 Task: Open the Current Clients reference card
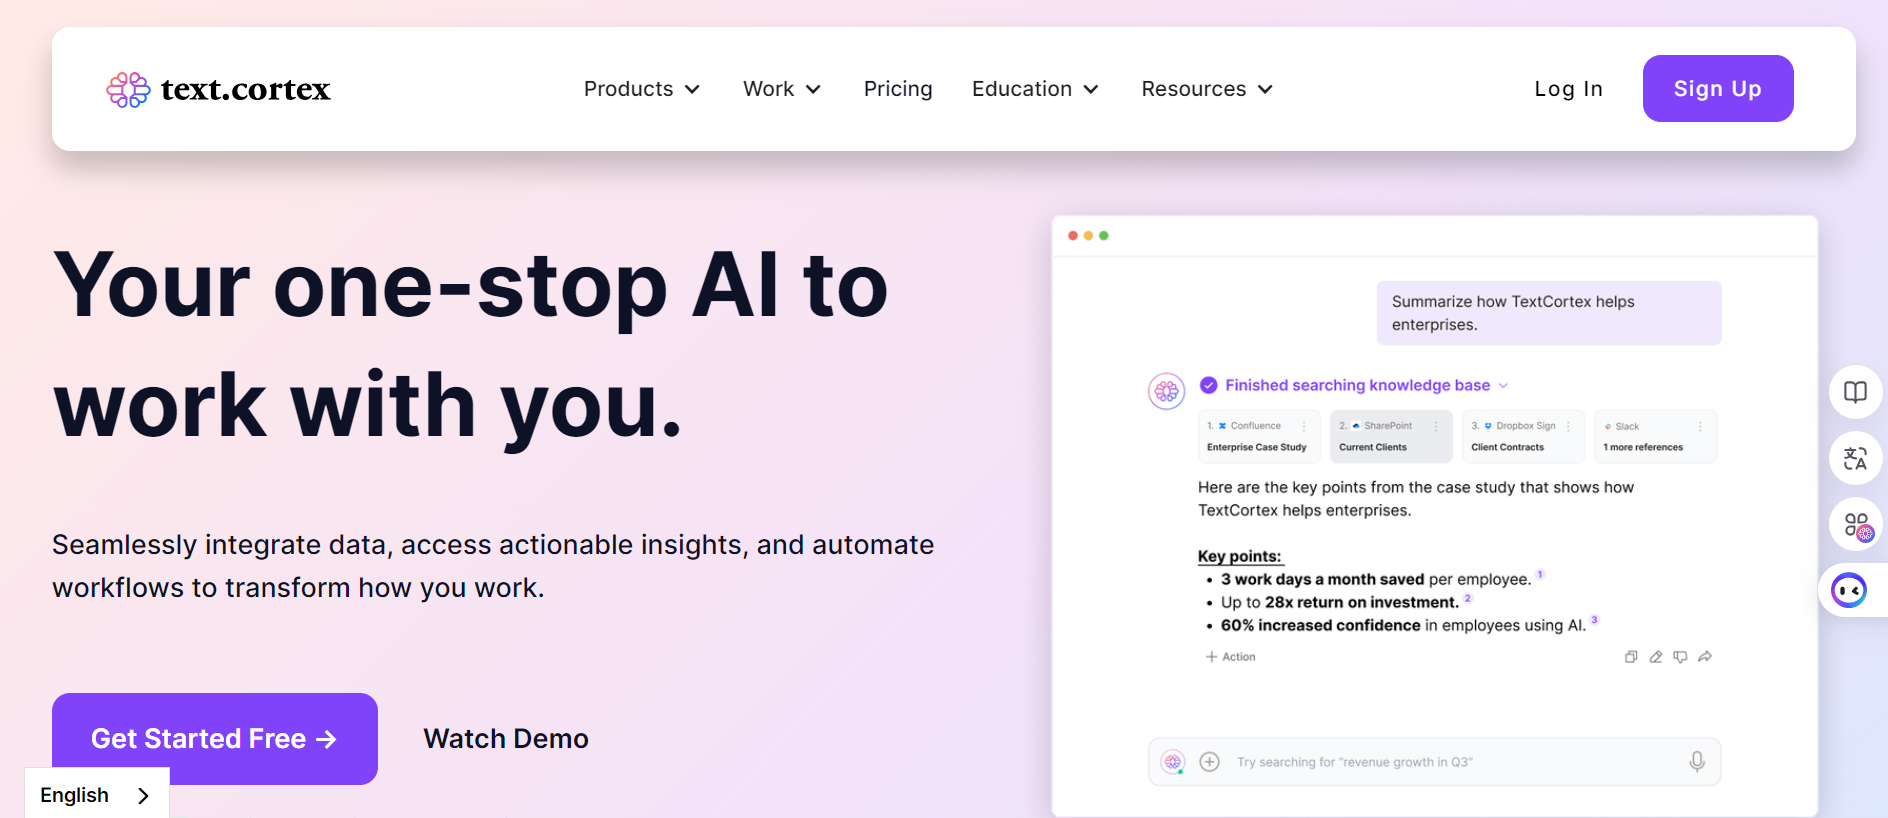point(1391,436)
